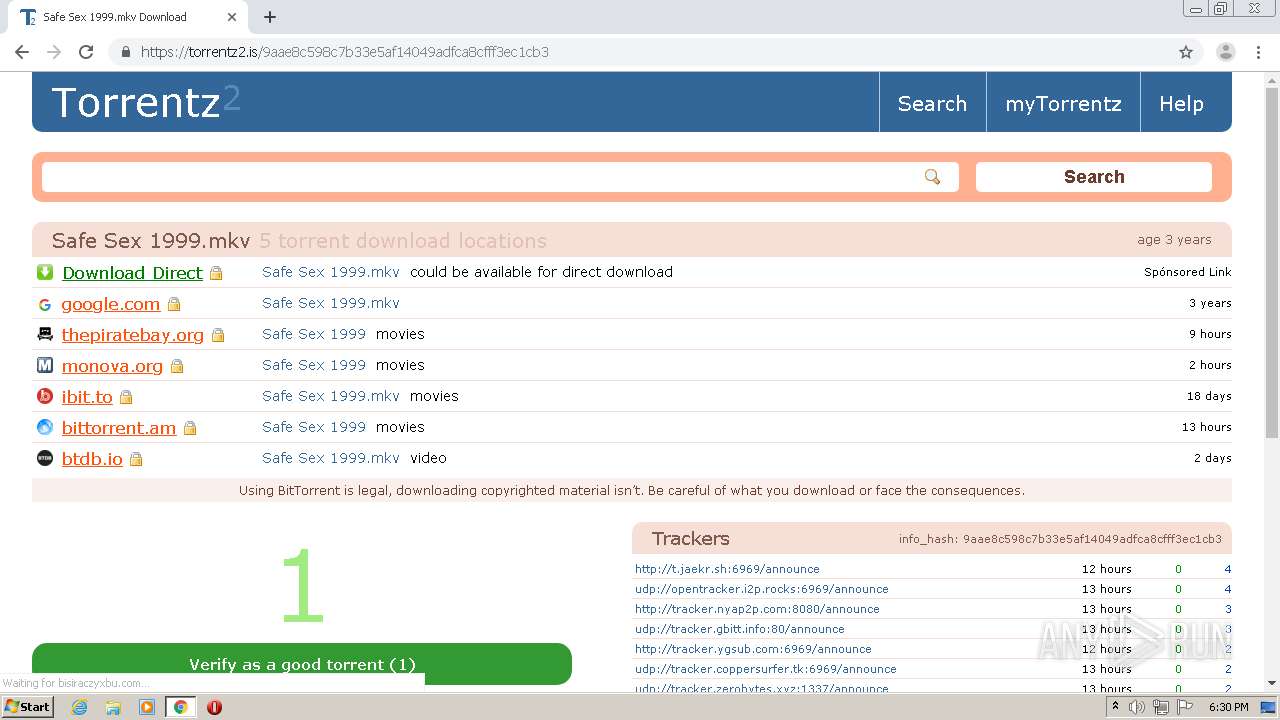Image resolution: width=1280 pixels, height=720 pixels.
Task: Open the Search menu in the Torrentz header
Action: [x=932, y=103]
